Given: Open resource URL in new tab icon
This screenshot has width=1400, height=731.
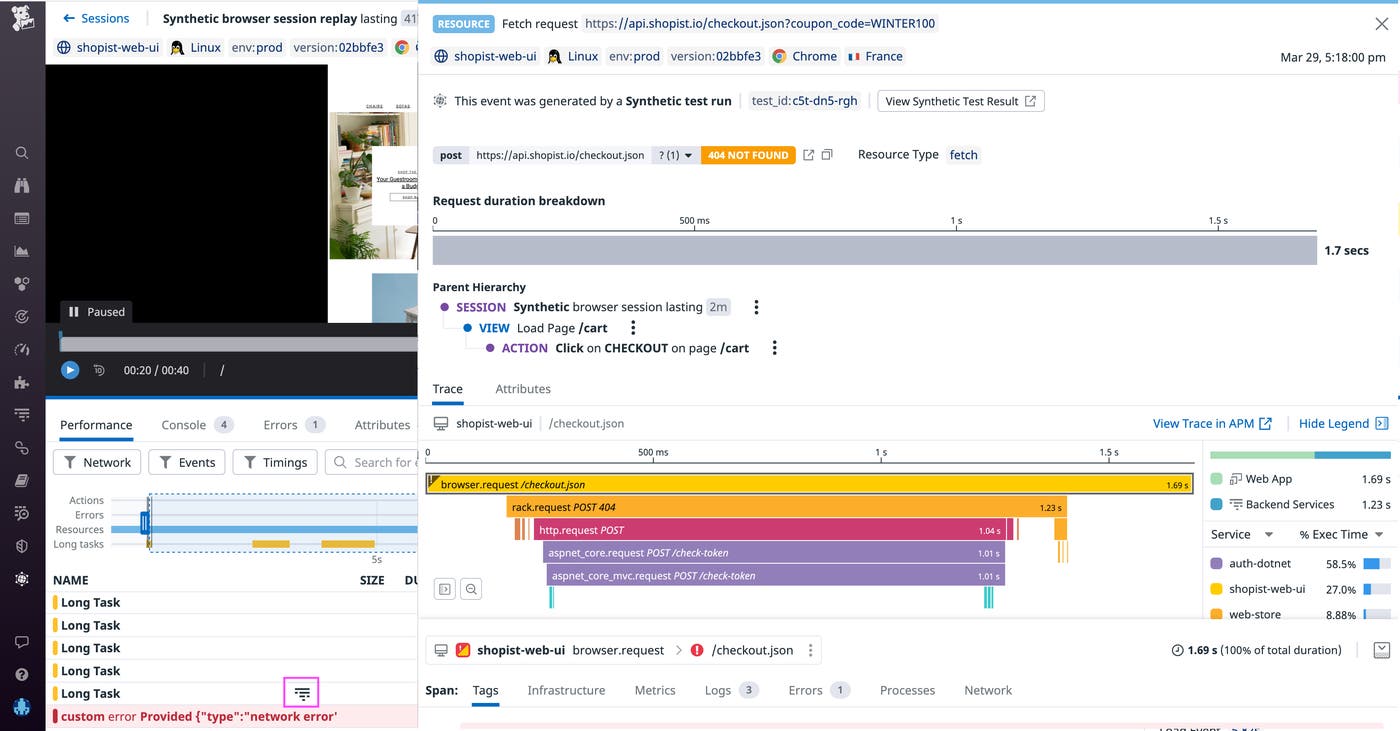Looking at the screenshot, I should tap(809, 155).
